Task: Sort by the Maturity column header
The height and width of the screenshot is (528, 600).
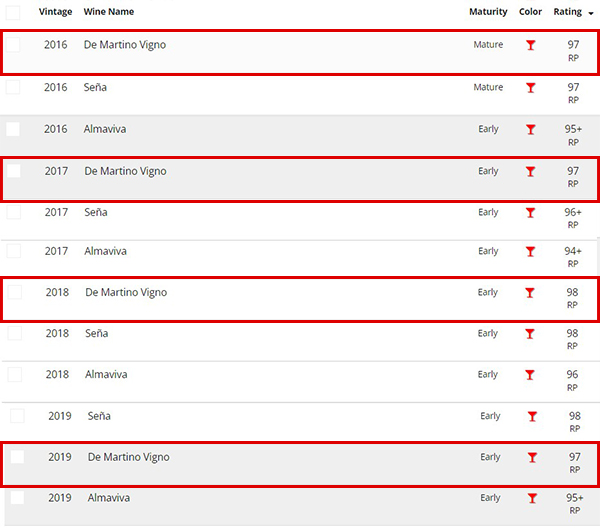Action: 488,12
